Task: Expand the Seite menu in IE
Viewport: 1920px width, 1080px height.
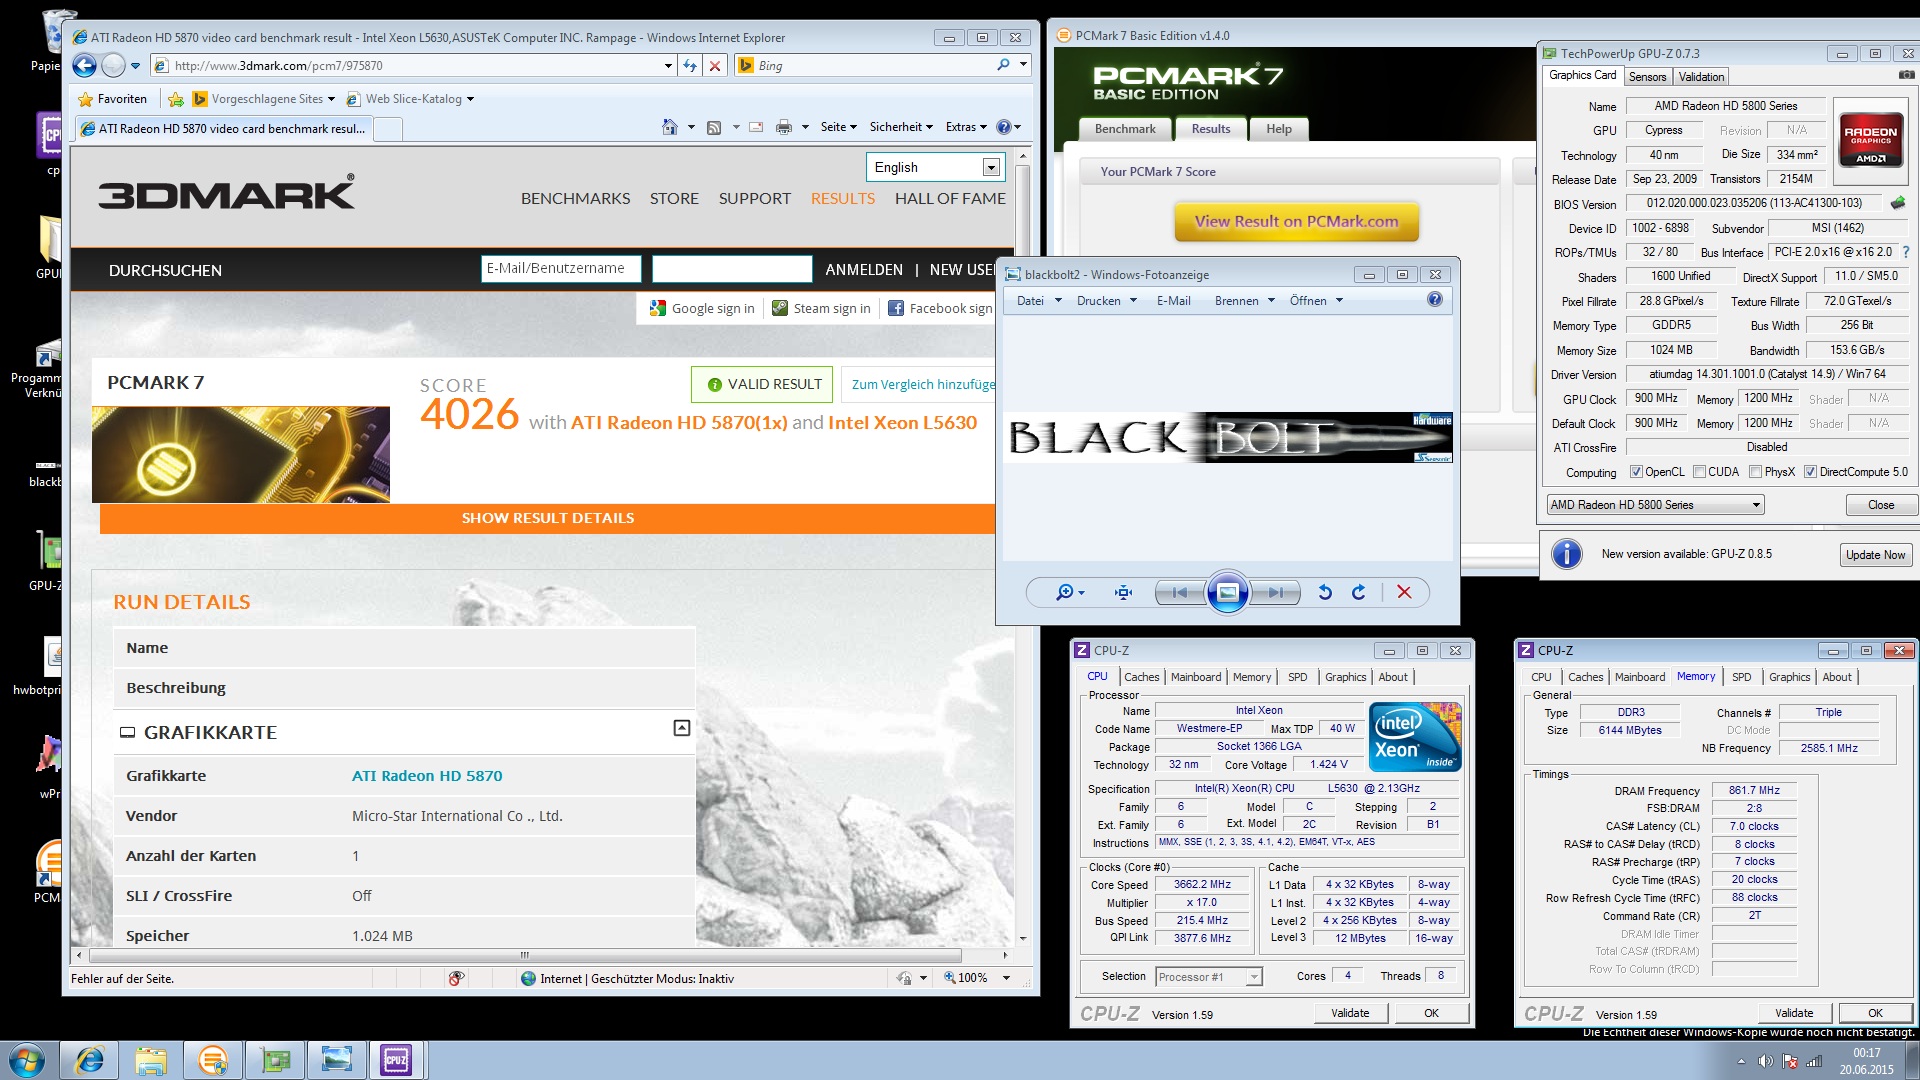Action: [838, 127]
